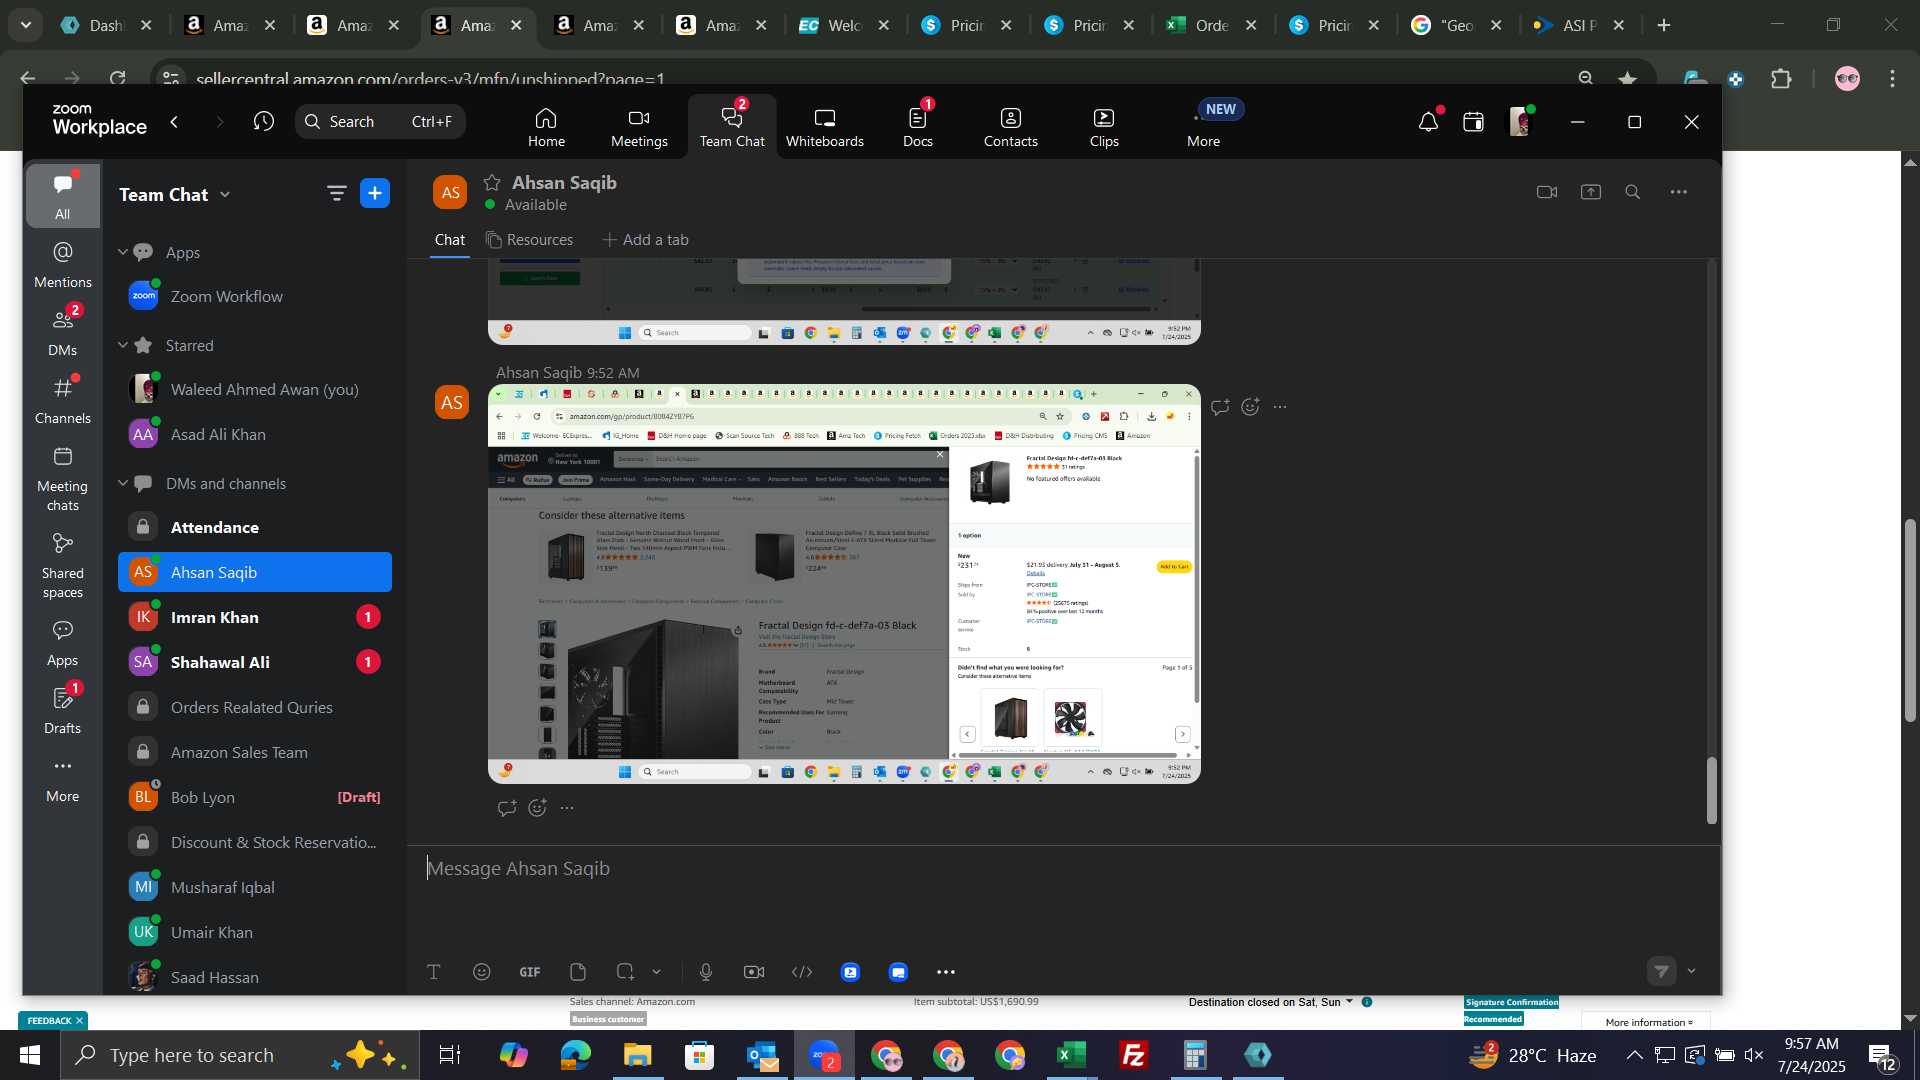Viewport: 1920px width, 1080px height.
Task: Attach a file in the composer
Action: pos(577,972)
